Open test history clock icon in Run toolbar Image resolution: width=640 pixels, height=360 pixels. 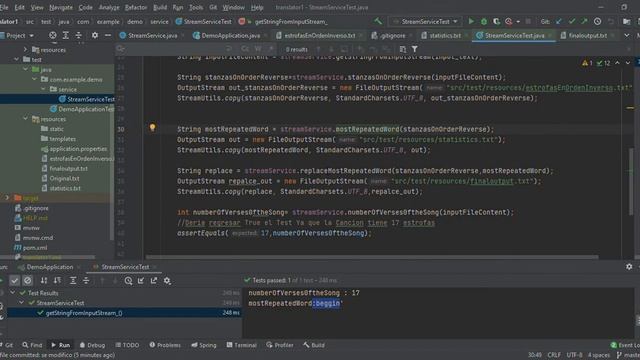(x=128, y=280)
